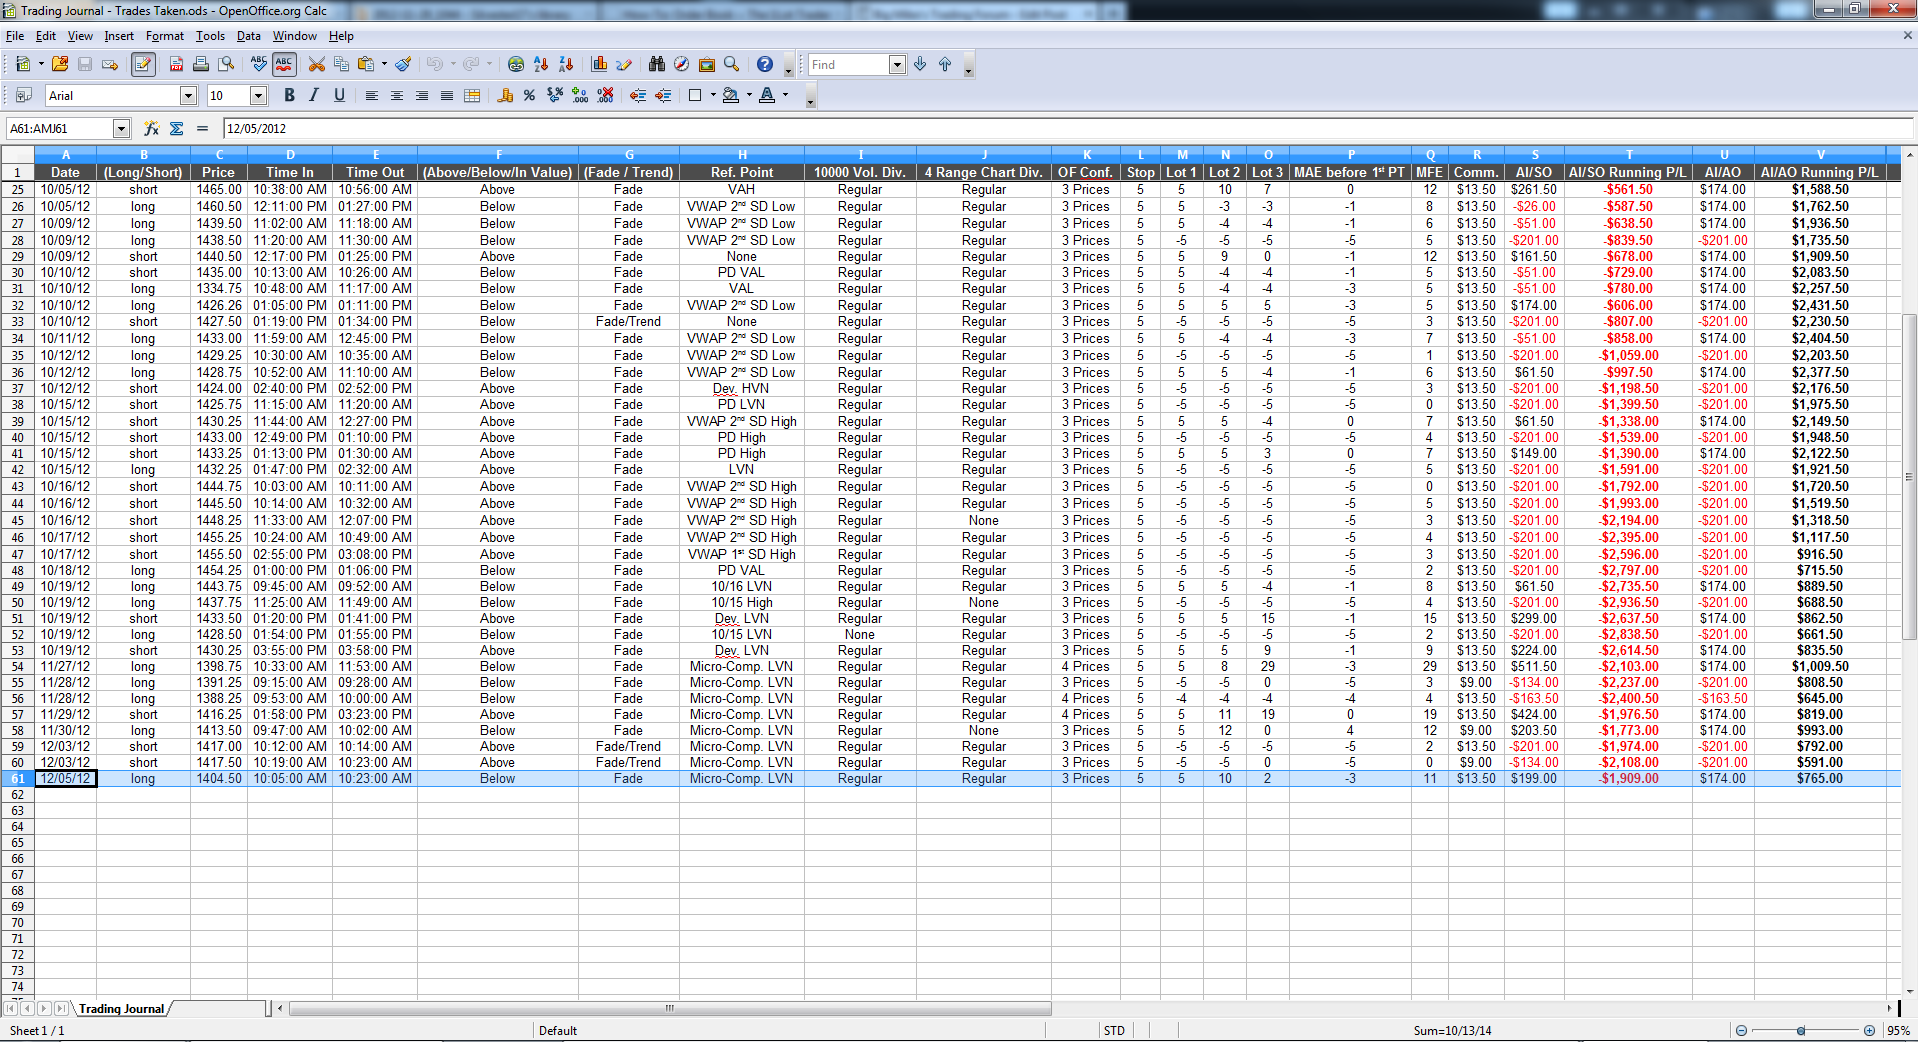Send document as e-mail icon

pyautogui.click(x=110, y=64)
